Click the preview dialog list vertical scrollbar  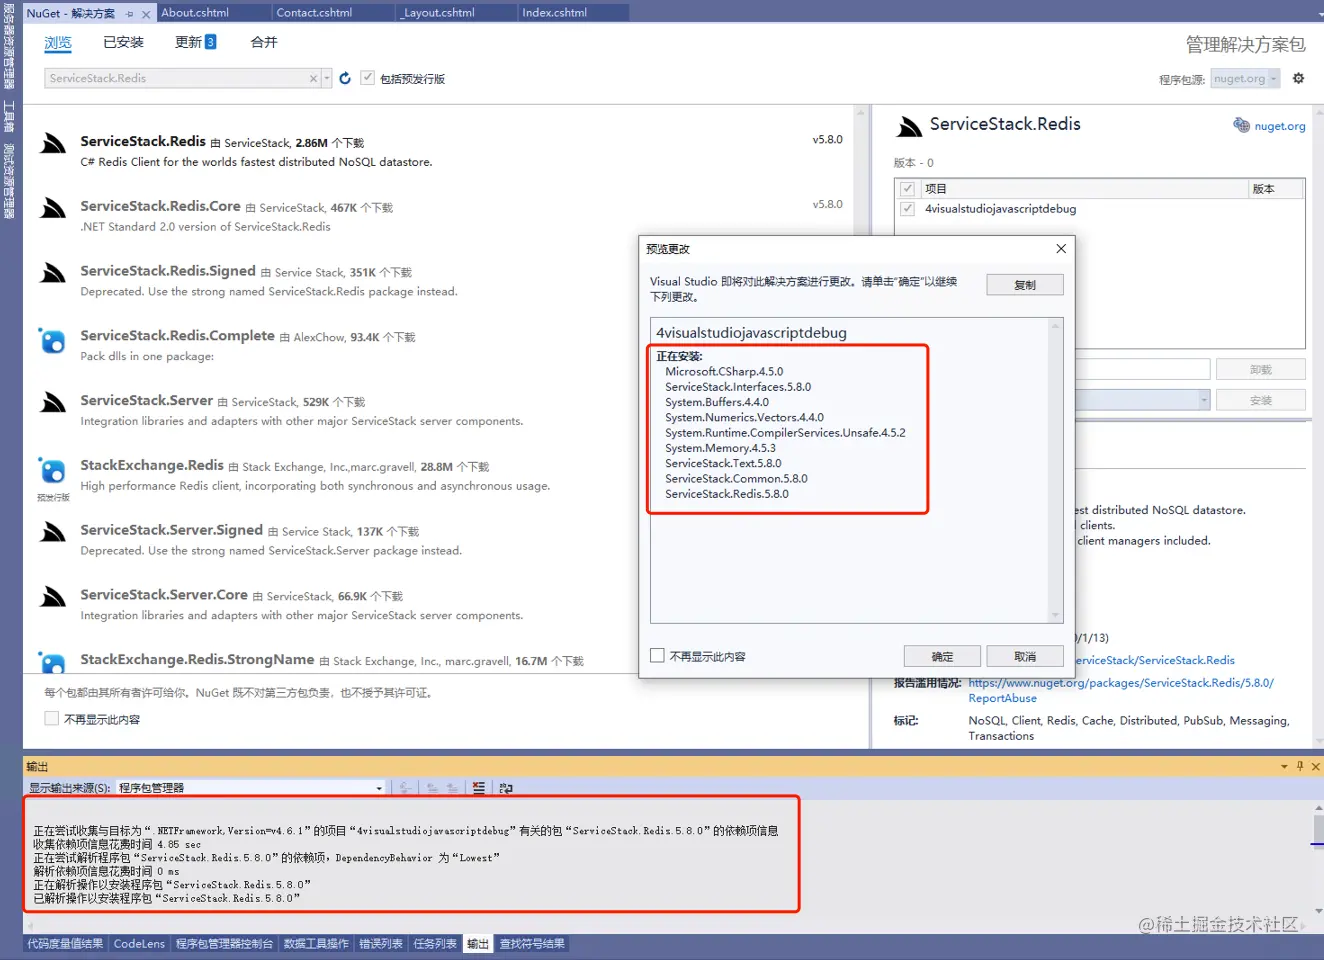tap(1055, 470)
